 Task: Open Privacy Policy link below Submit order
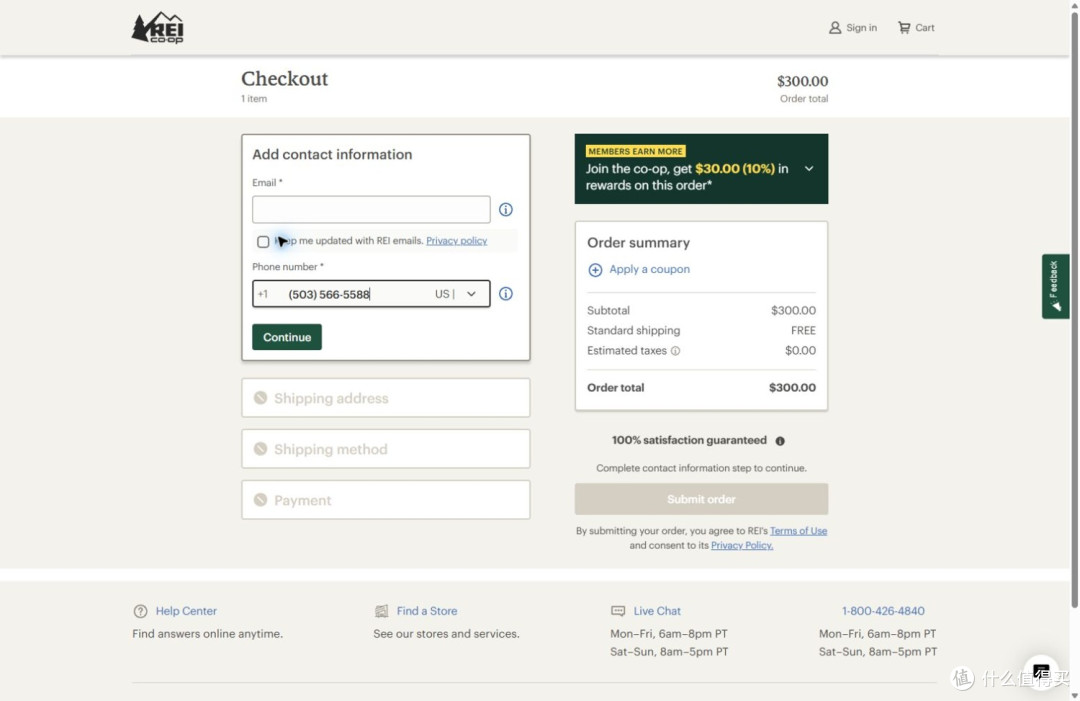742,545
